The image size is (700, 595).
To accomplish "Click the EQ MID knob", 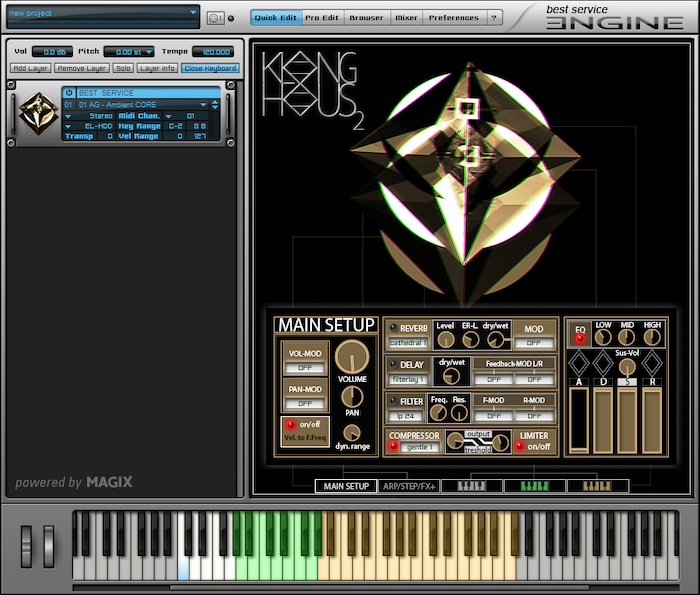I will [627, 337].
